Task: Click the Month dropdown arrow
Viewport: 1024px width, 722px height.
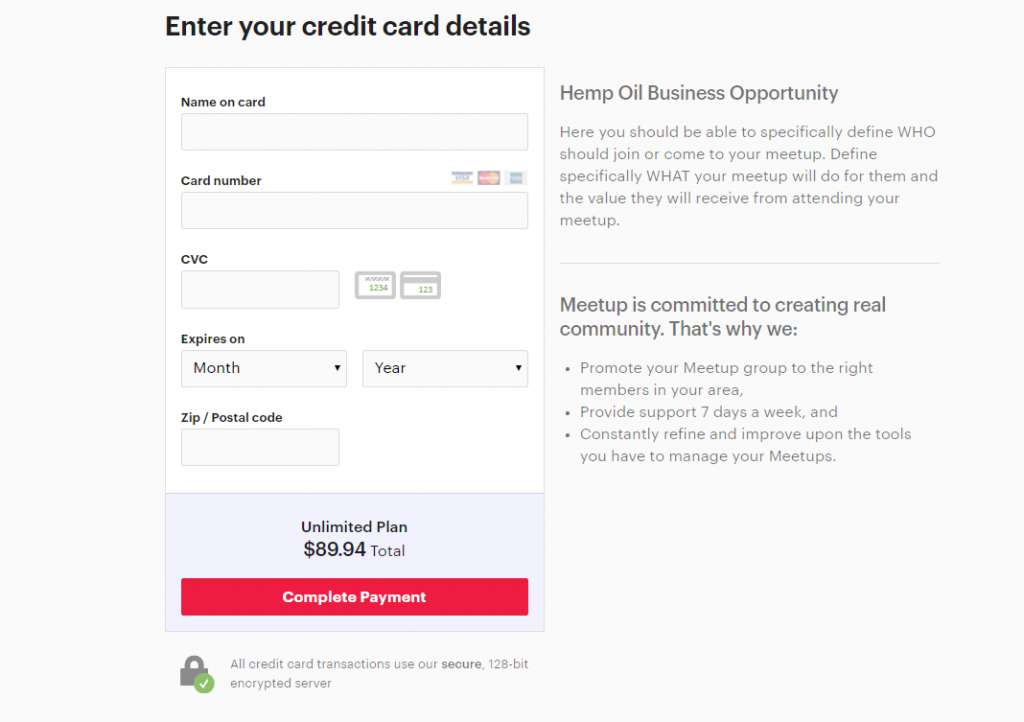Action: tap(337, 368)
